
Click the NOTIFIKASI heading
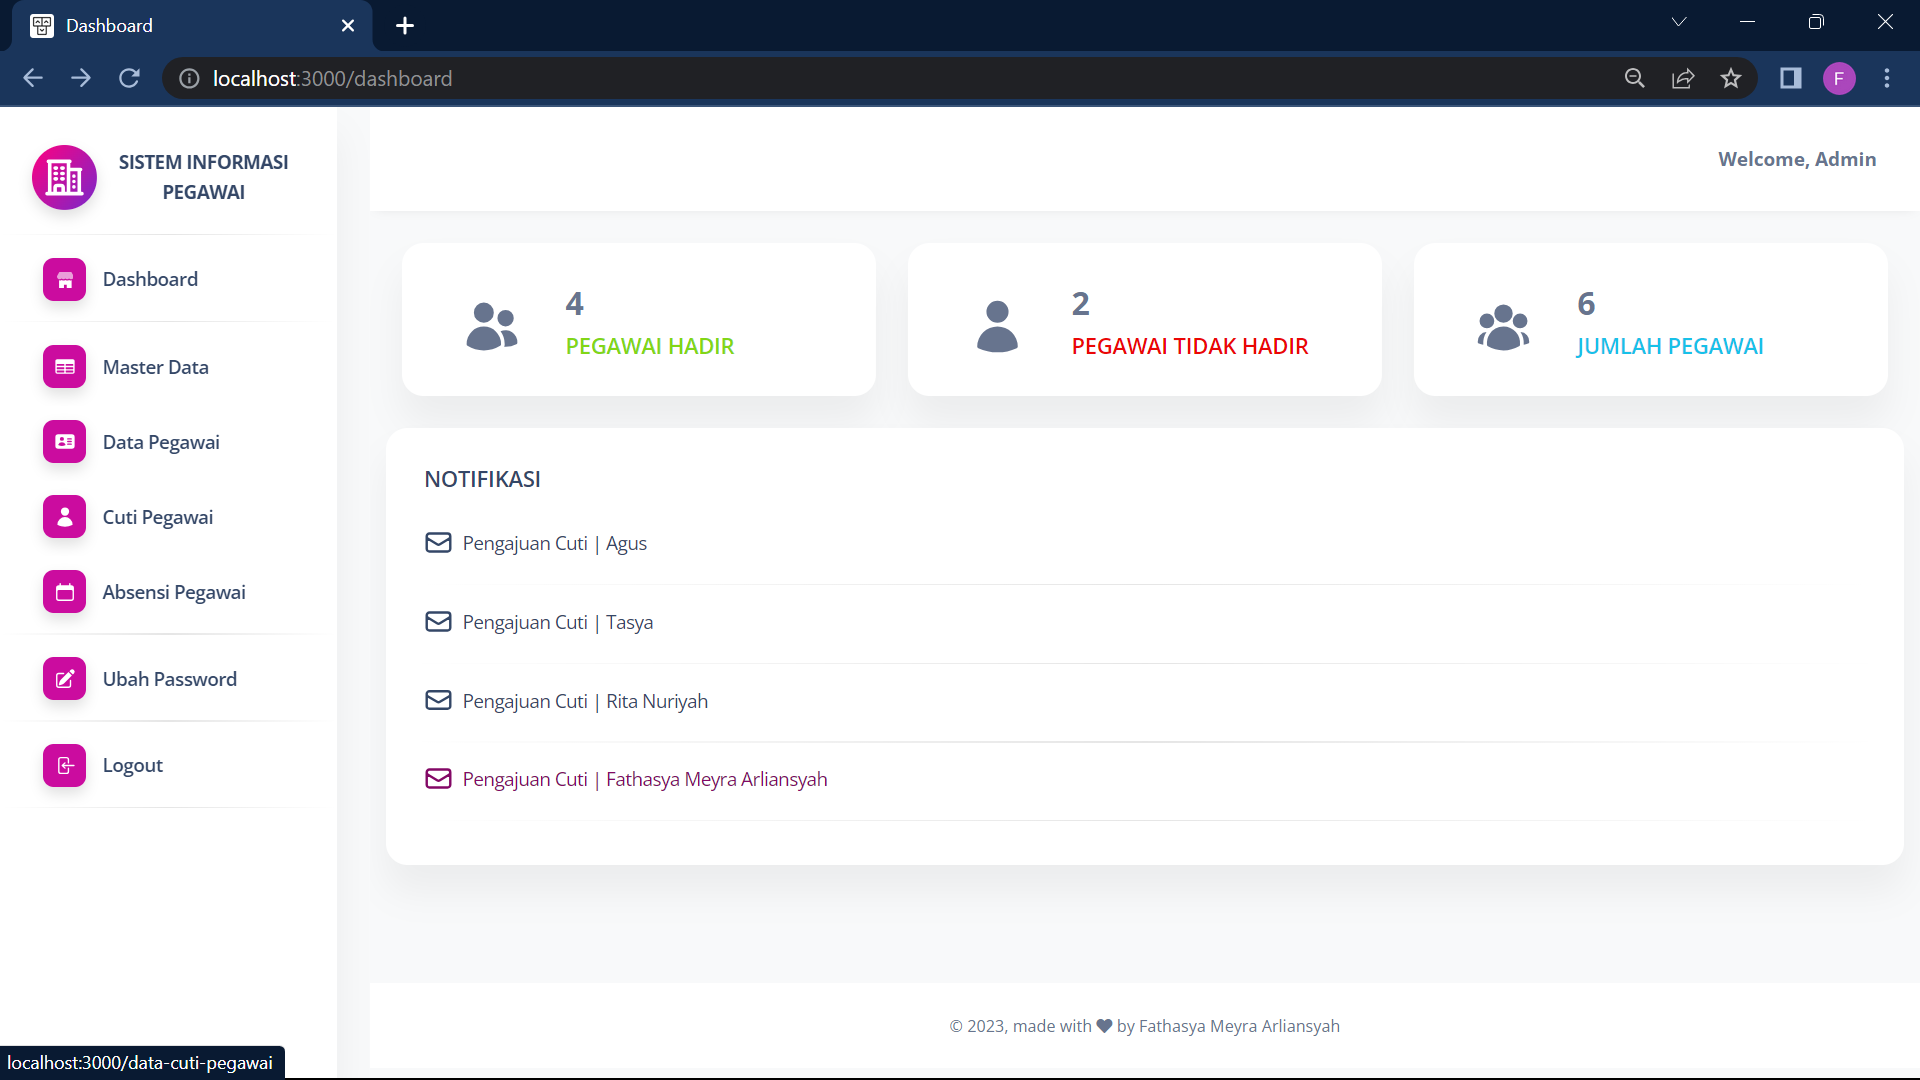[482, 479]
